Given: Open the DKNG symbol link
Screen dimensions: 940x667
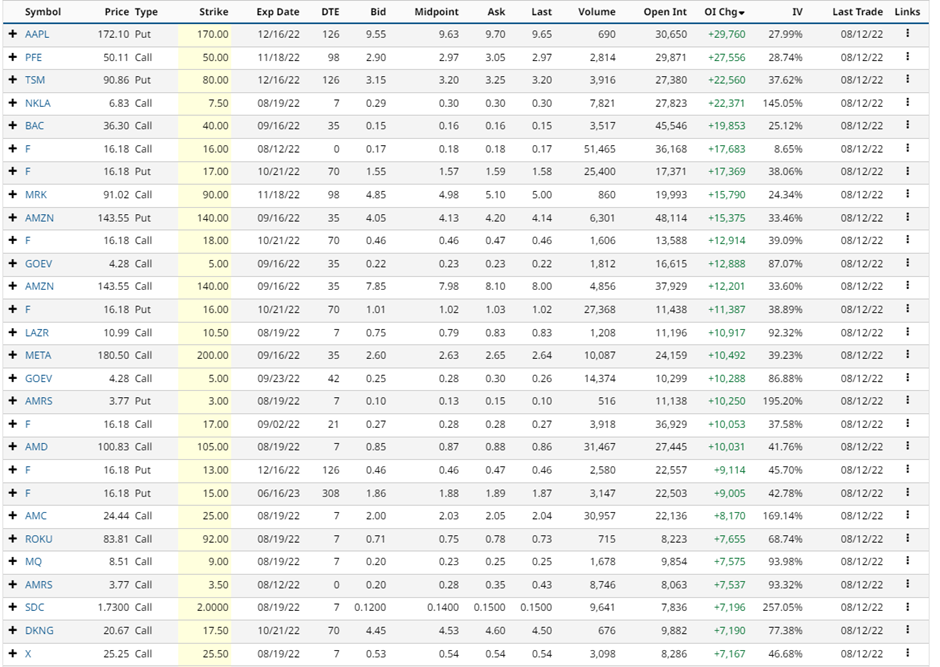Looking at the screenshot, I should click(39, 630).
